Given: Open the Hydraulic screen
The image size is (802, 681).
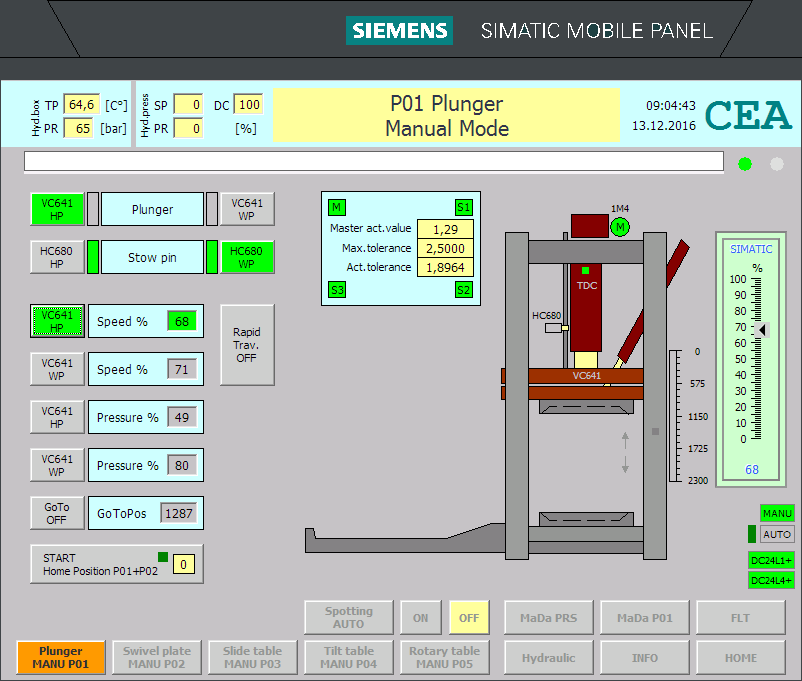Looking at the screenshot, I should [x=549, y=657].
